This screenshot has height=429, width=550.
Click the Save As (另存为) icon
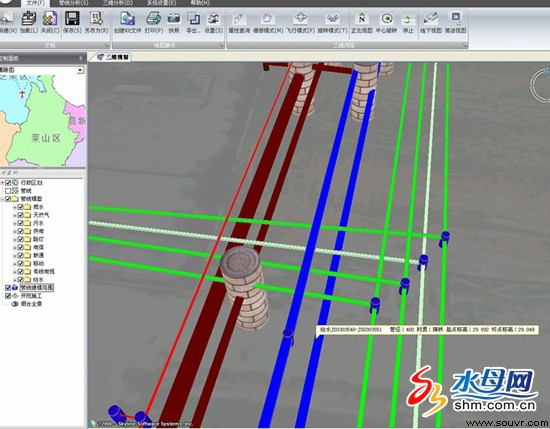coord(96,18)
